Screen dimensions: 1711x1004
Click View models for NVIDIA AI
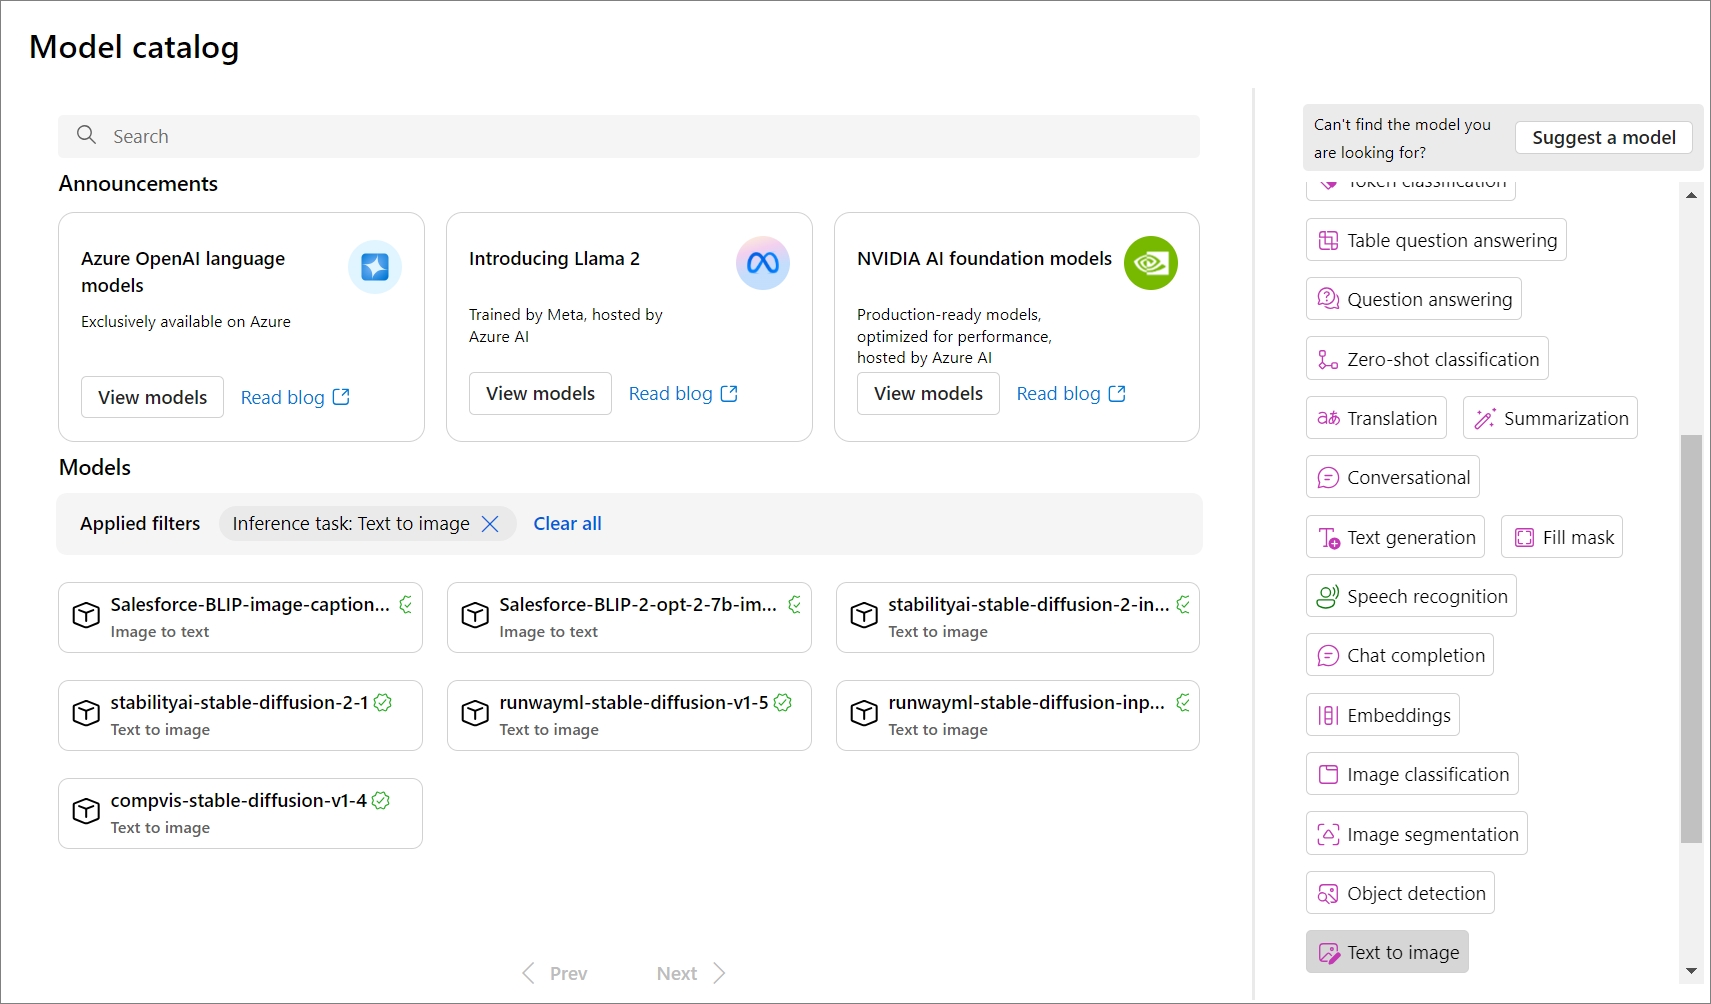[x=928, y=393]
